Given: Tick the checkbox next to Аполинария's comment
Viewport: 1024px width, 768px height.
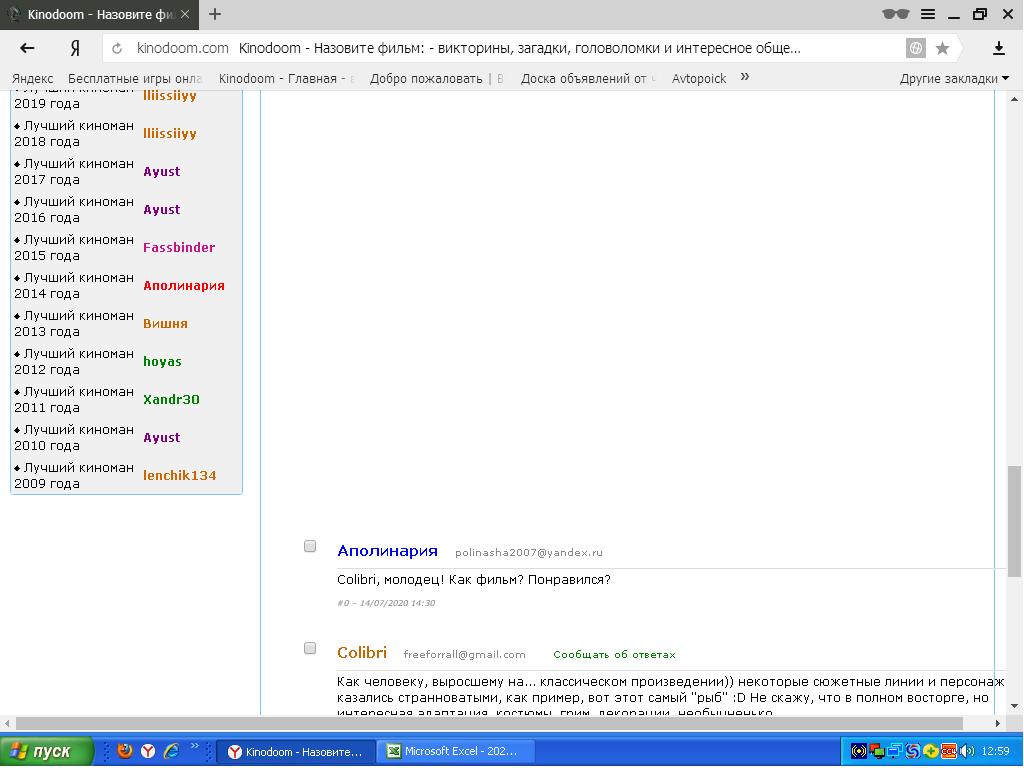Looking at the screenshot, I should coord(310,546).
